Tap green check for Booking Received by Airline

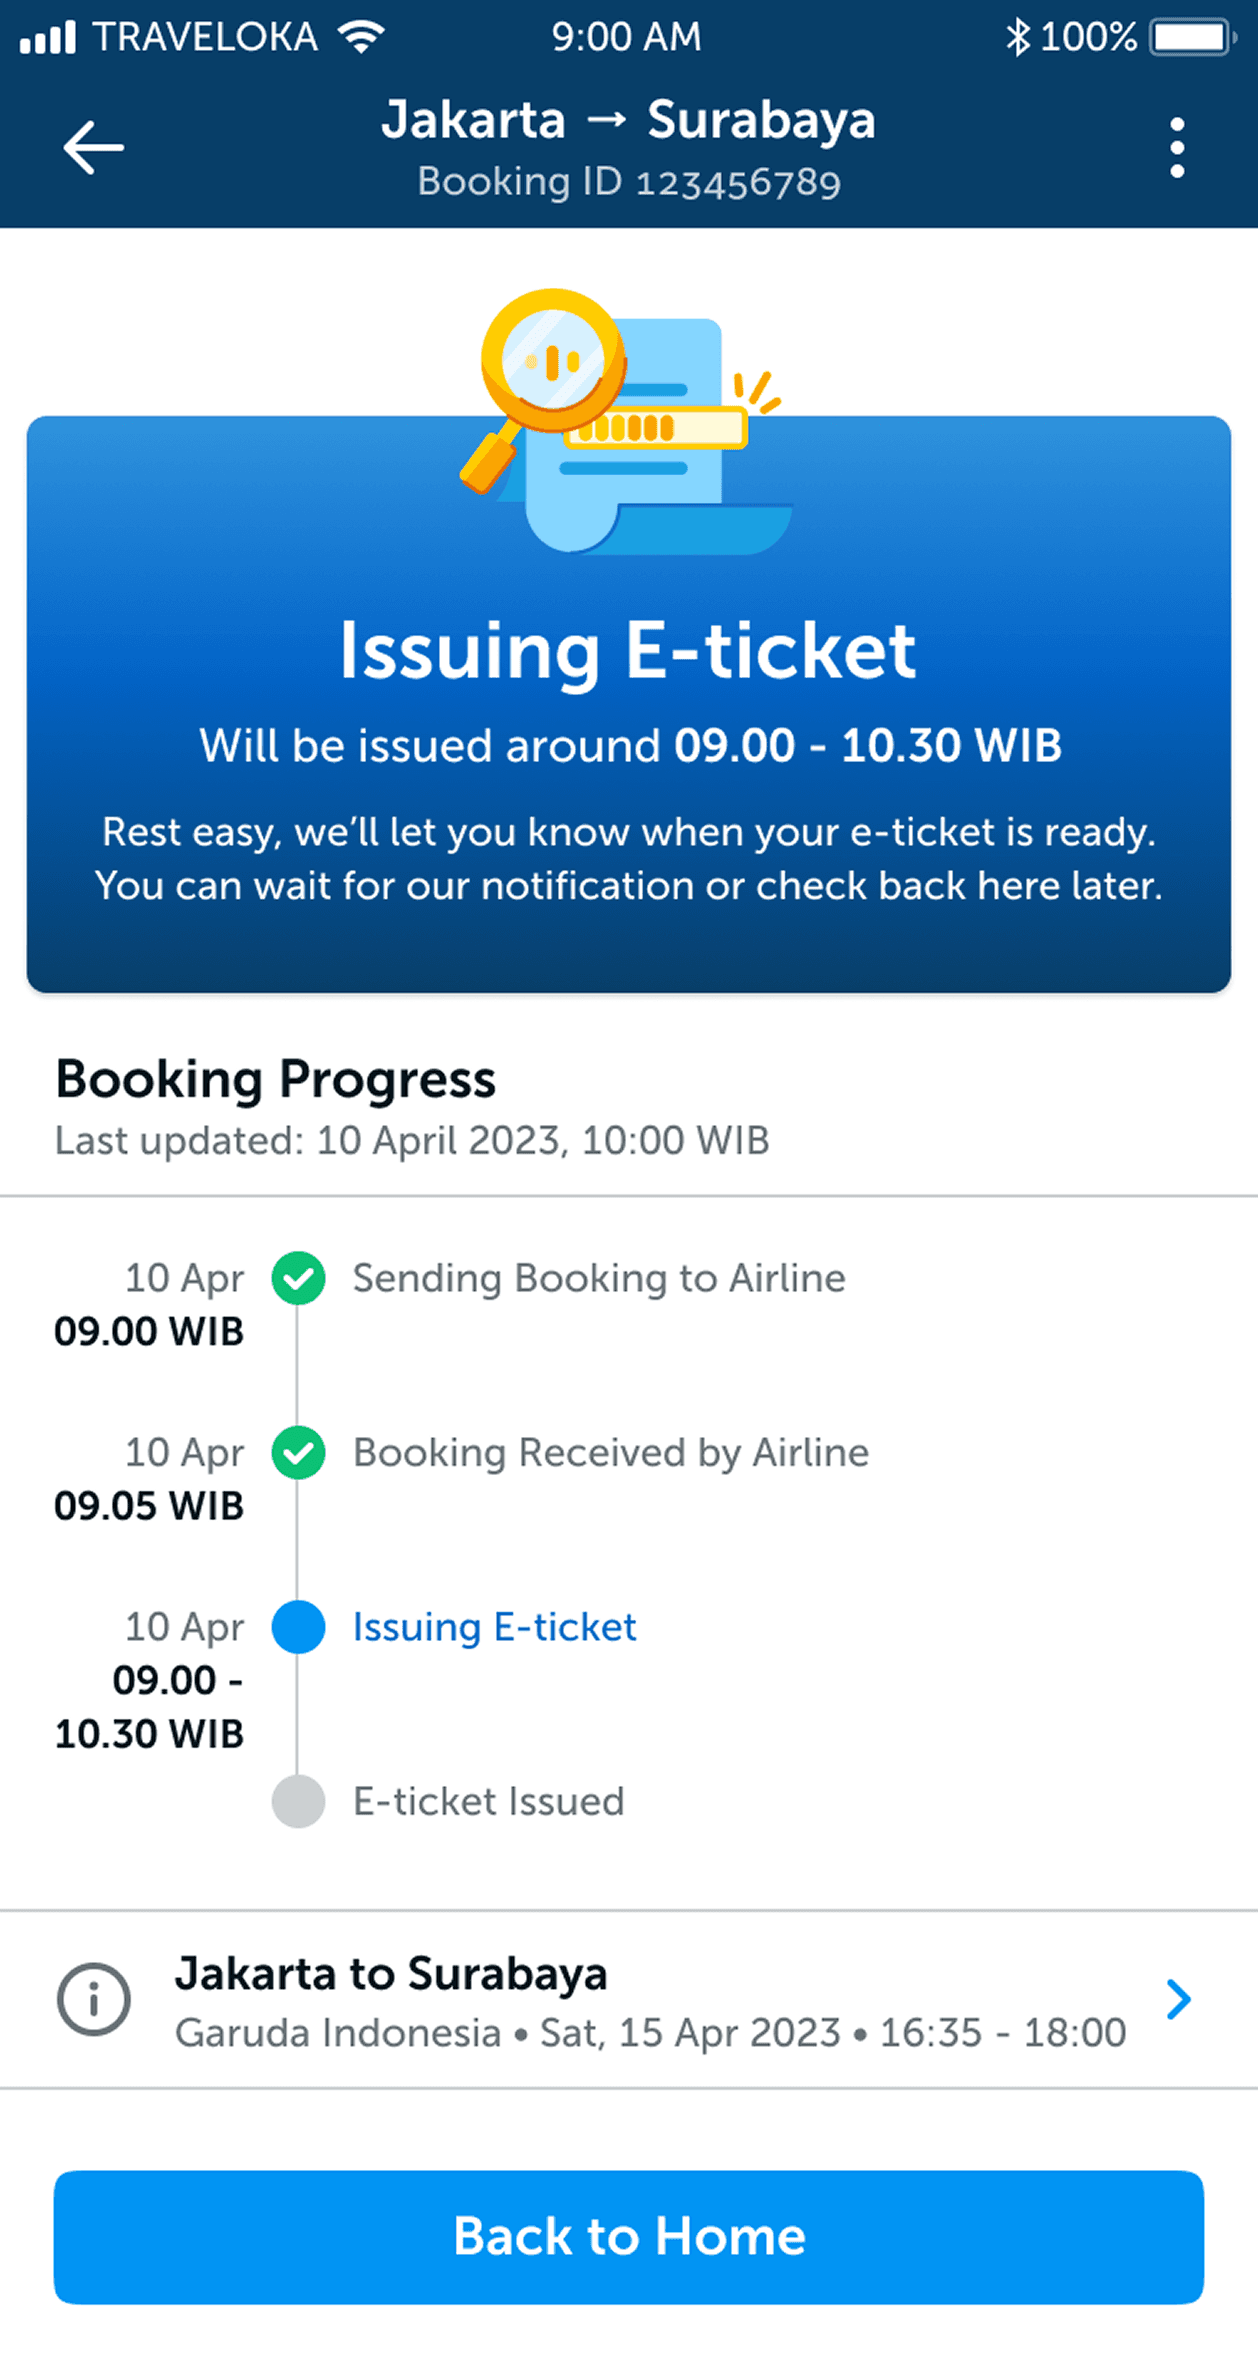pyautogui.click(x=298, y=1453)
